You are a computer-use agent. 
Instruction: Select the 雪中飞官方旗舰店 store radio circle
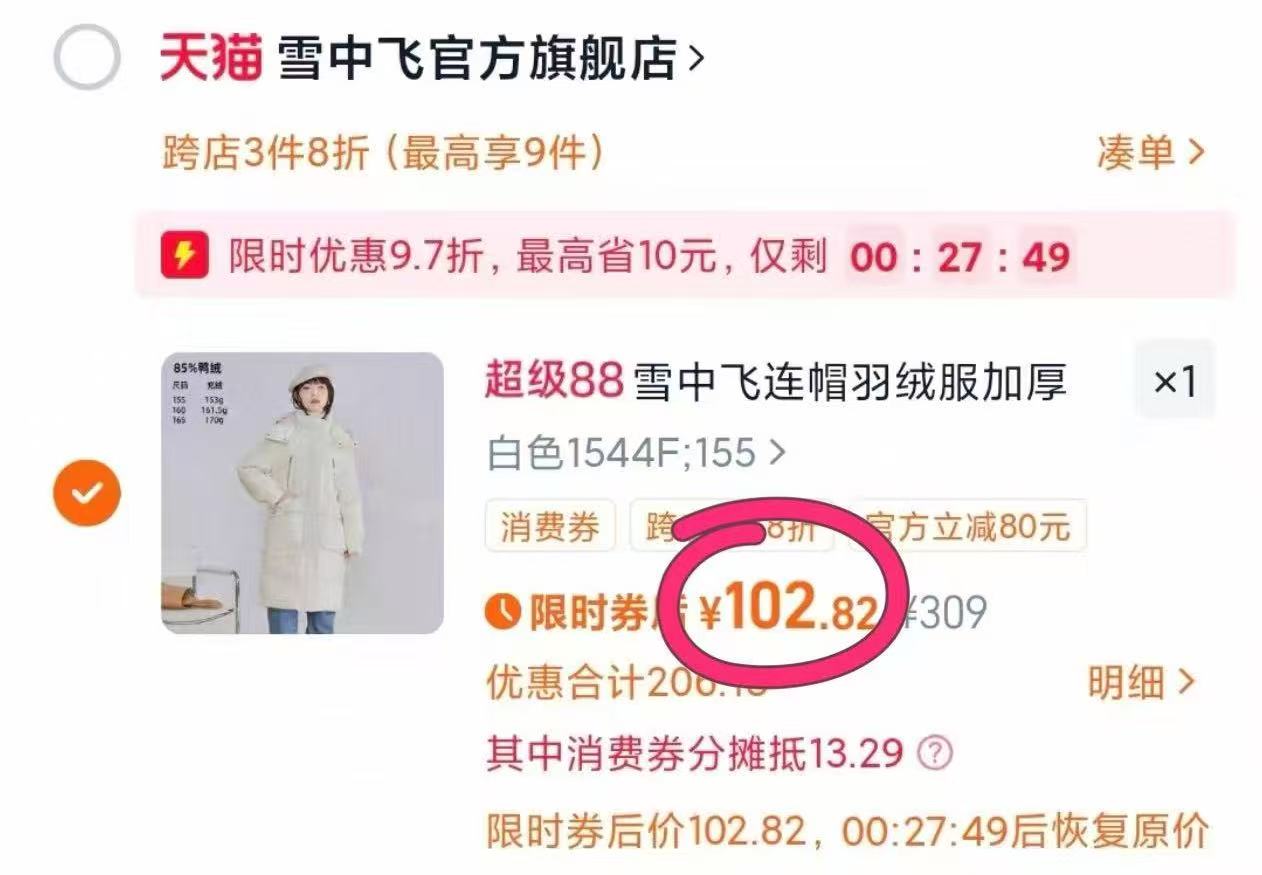coord(87,57)
